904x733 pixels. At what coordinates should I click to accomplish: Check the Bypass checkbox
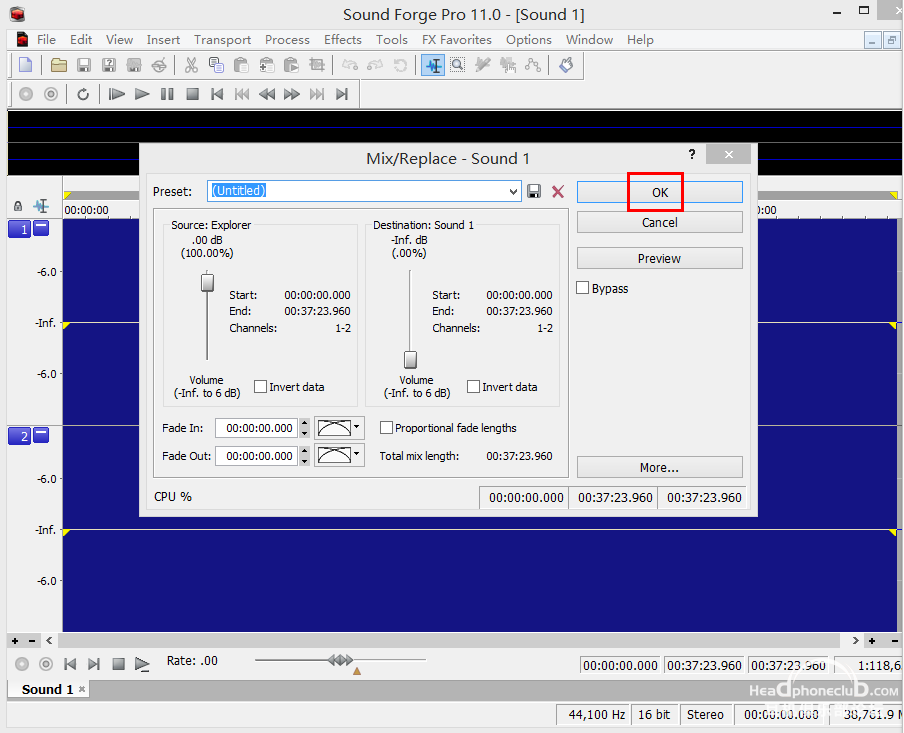[583, 288]
